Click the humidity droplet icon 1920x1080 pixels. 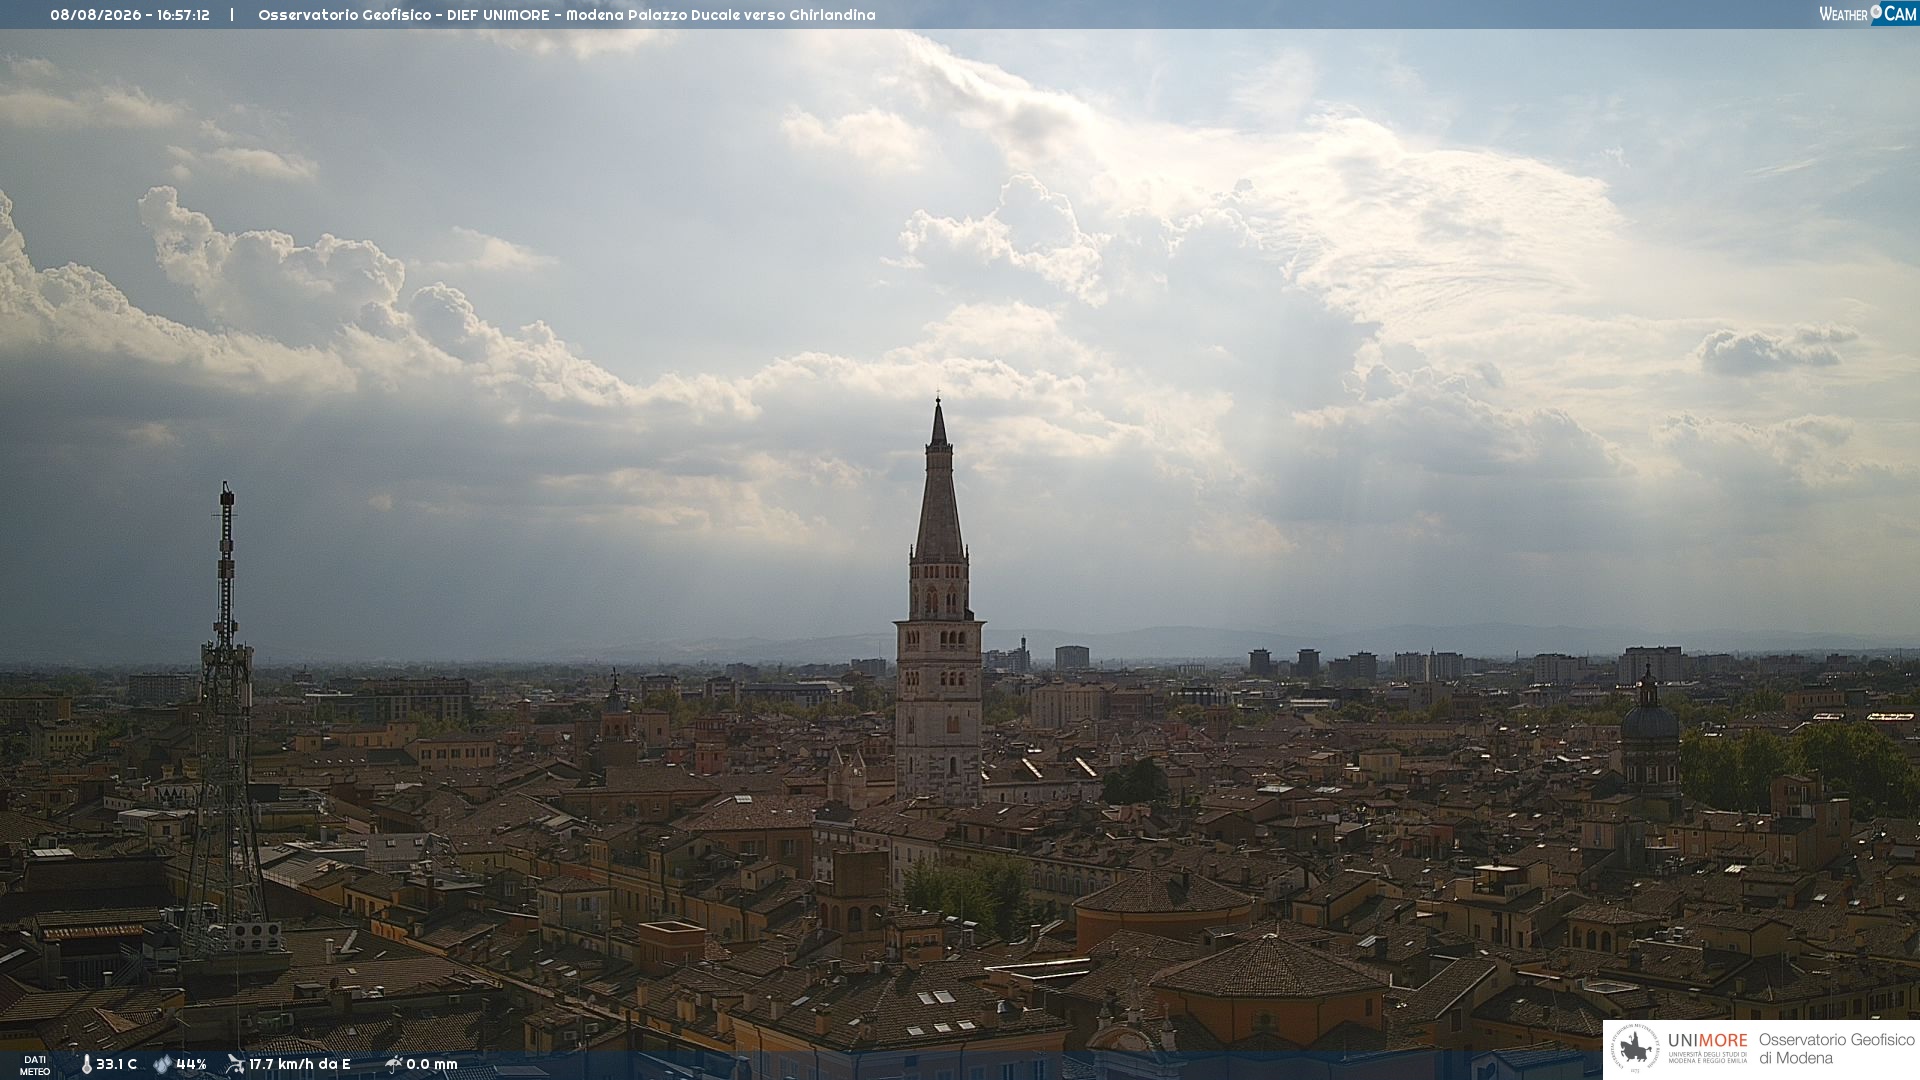click(162, 1065)
